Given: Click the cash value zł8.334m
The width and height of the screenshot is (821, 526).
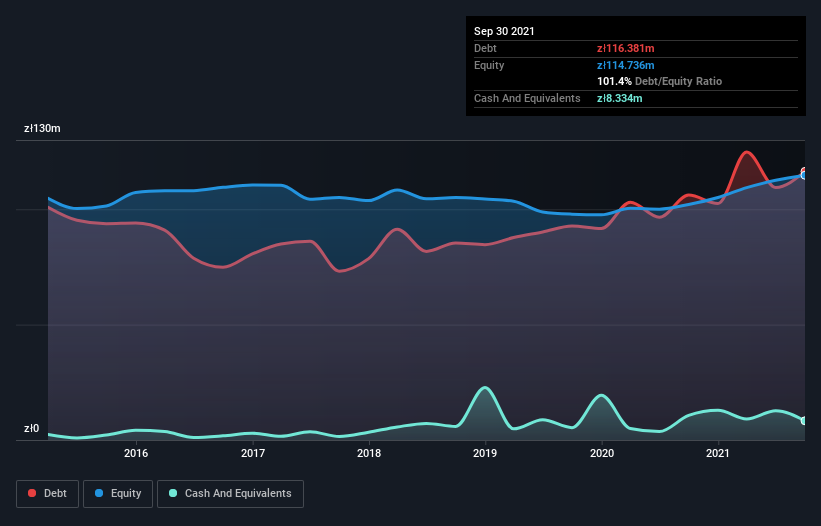Looking at the screenshot, I should coord(619,98).
